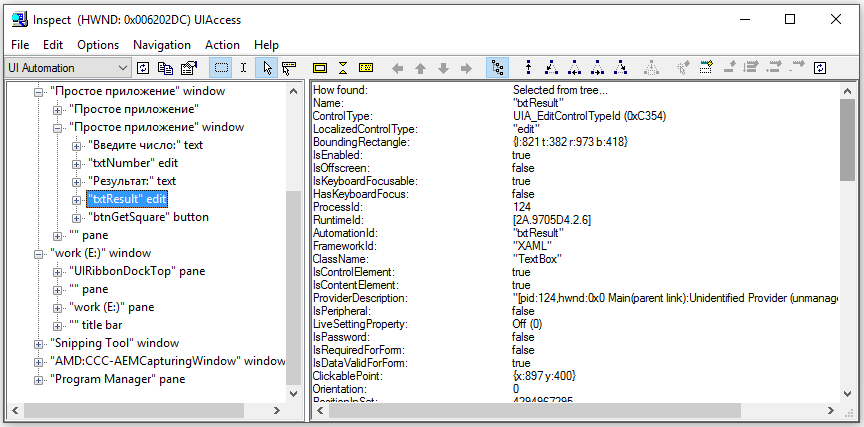Select the "UIRibbonDockTop" pane tree item
Image resolution: width=864 pixels, height=427 pixels.
point(137,271)
